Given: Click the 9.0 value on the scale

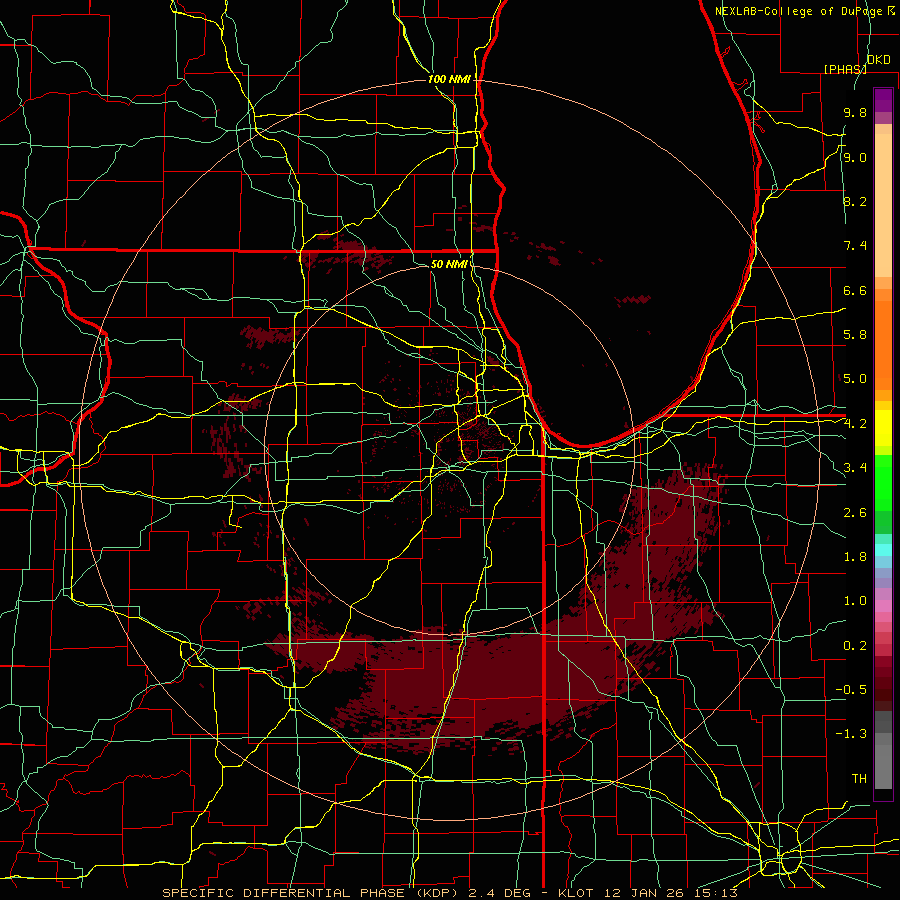Looking at the screenshot, I should (855, 157).
